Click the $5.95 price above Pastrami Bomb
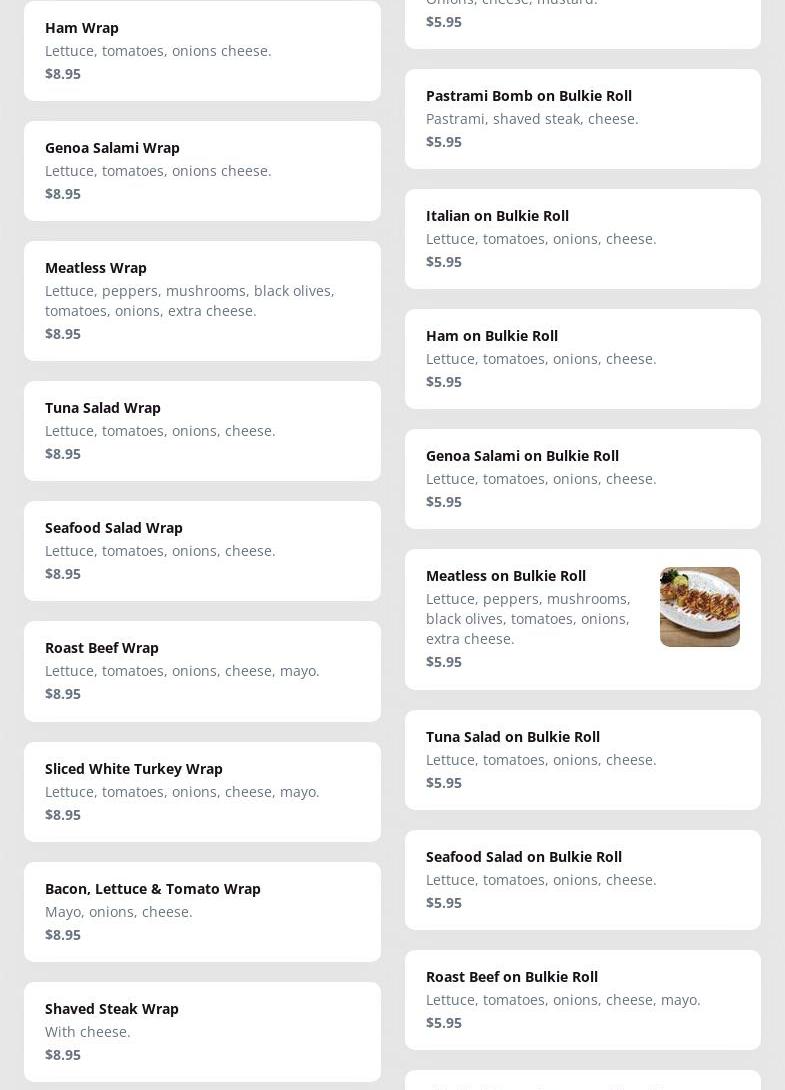 [444, 22]
